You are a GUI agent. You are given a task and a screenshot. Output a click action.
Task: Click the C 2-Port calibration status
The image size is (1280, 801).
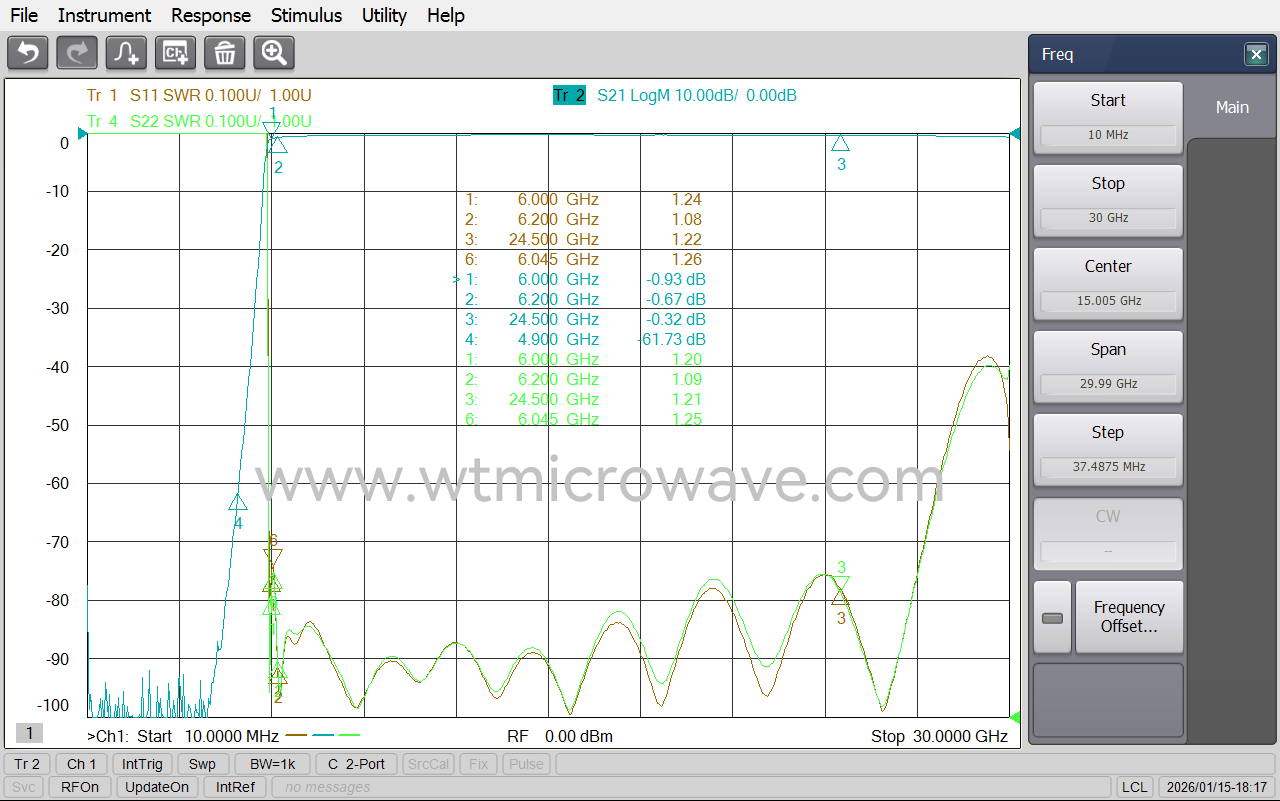coord(356,763)
